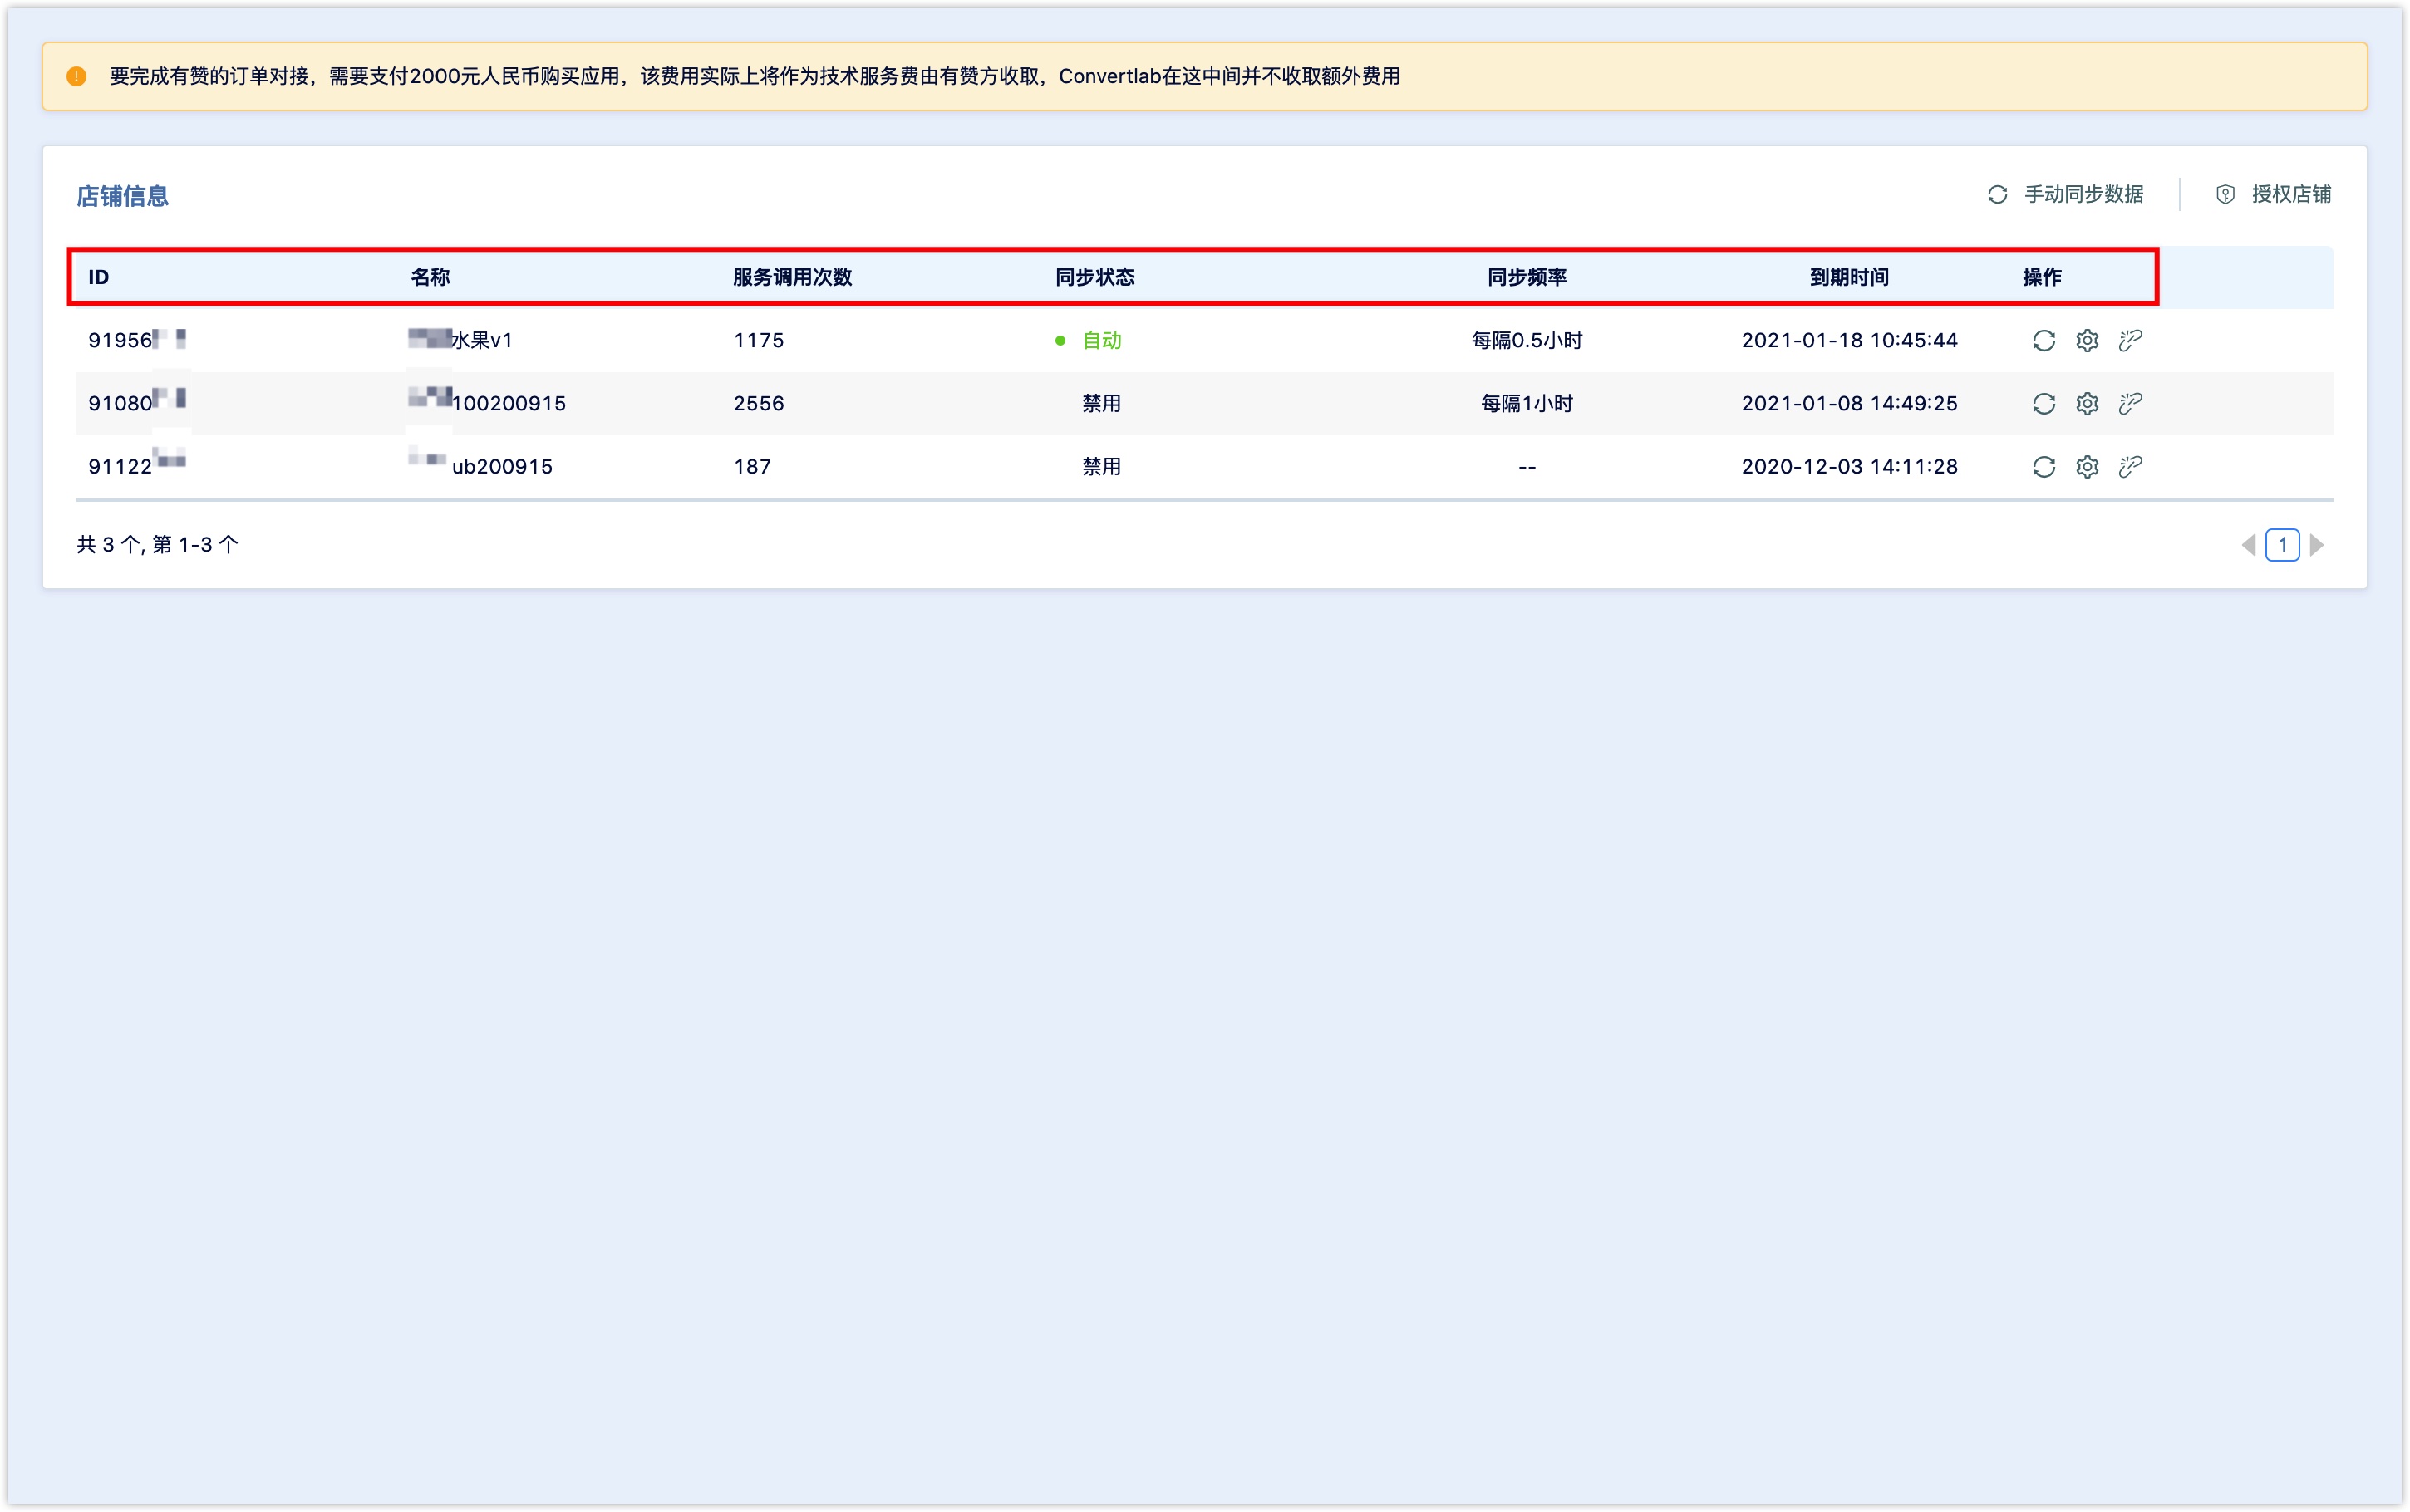Click the sync icon for store 91080
The height and width of the screenshot is (1512, 2410).
[x=2043, y=403]
